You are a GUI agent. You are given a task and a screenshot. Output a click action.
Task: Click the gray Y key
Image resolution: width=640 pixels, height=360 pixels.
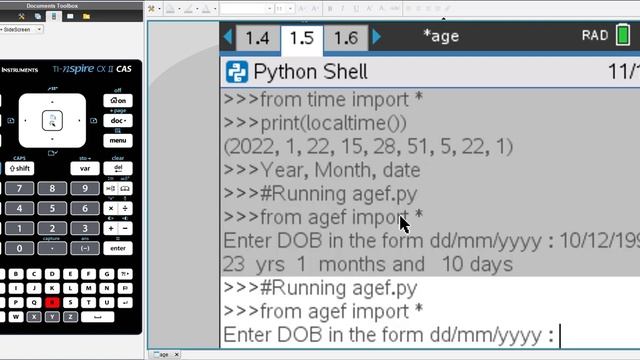[x=52, y=317]
